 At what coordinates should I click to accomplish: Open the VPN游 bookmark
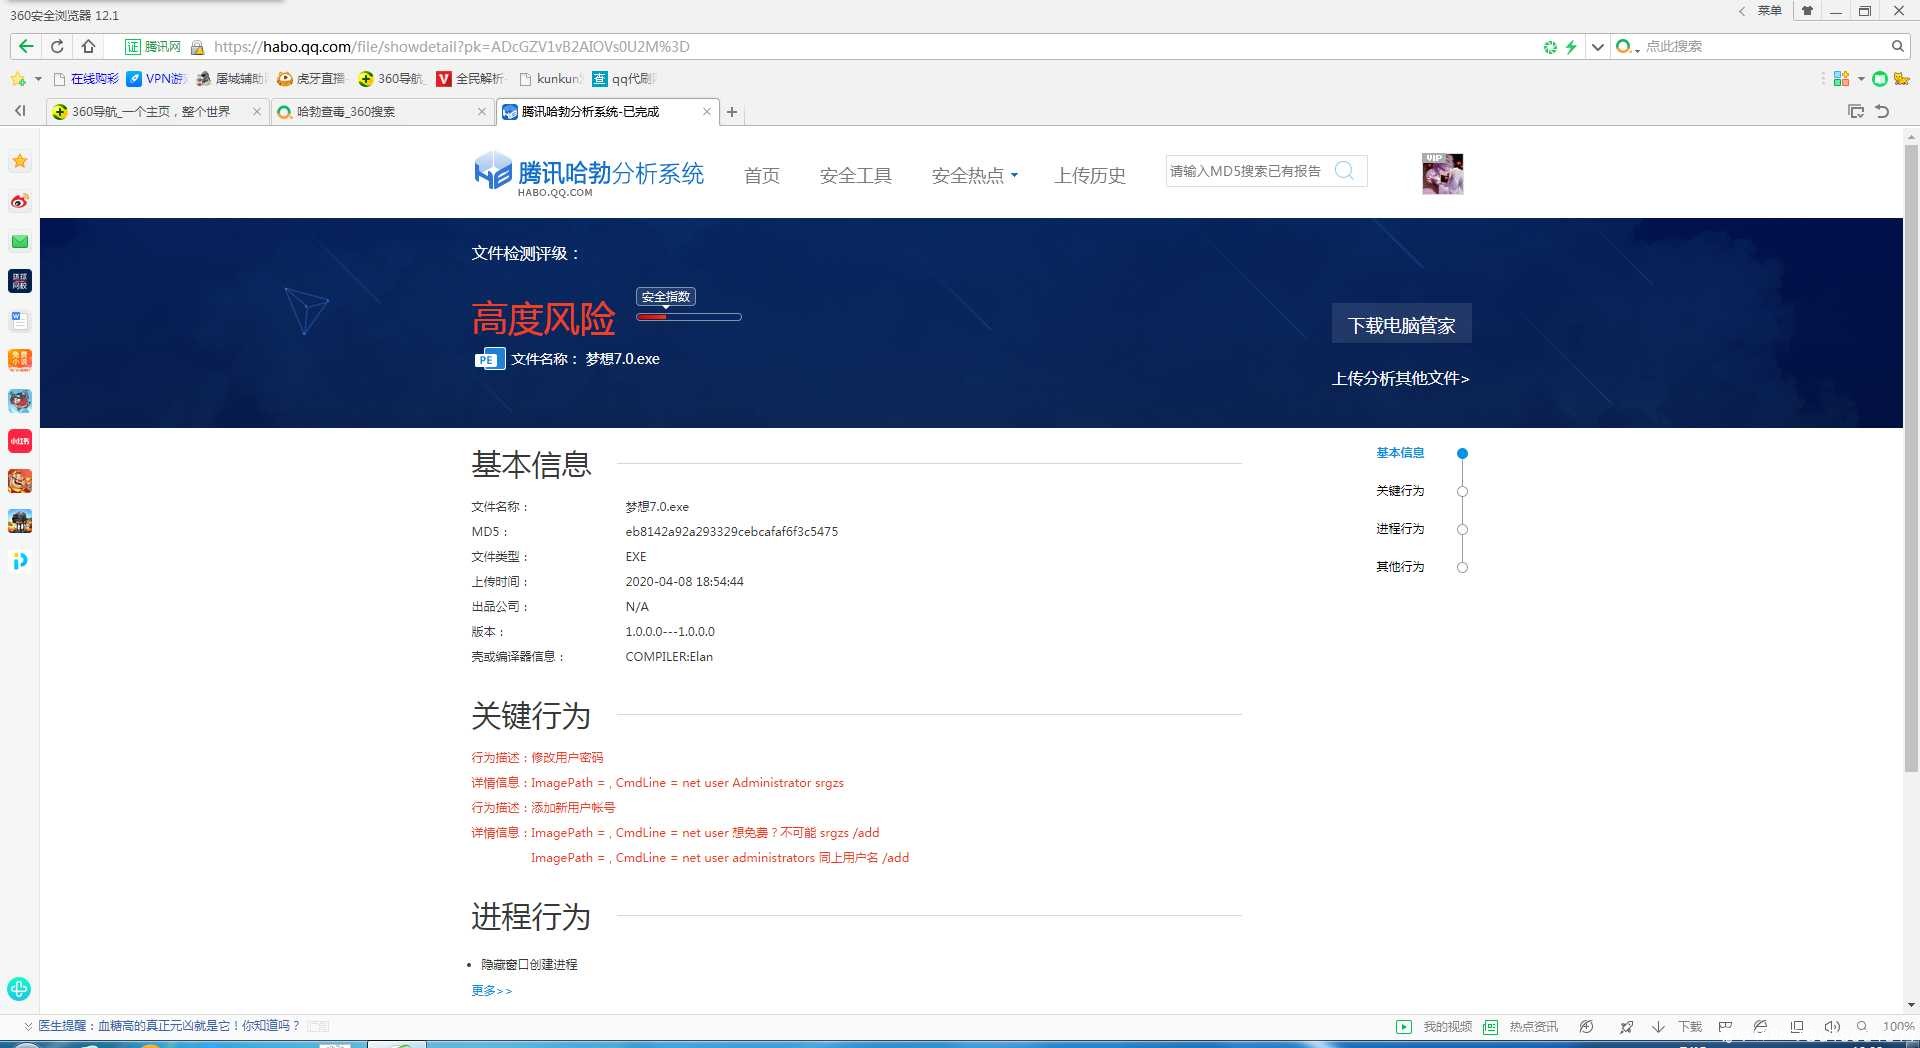pos(156,79)
